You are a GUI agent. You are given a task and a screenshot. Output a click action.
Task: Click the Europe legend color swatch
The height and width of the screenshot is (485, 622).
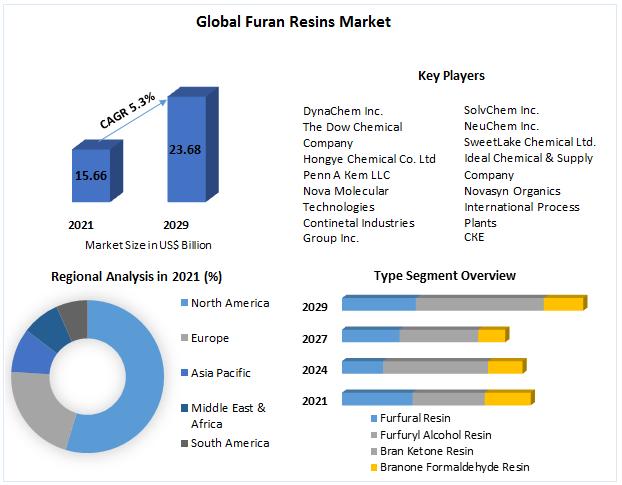(184, 338)
